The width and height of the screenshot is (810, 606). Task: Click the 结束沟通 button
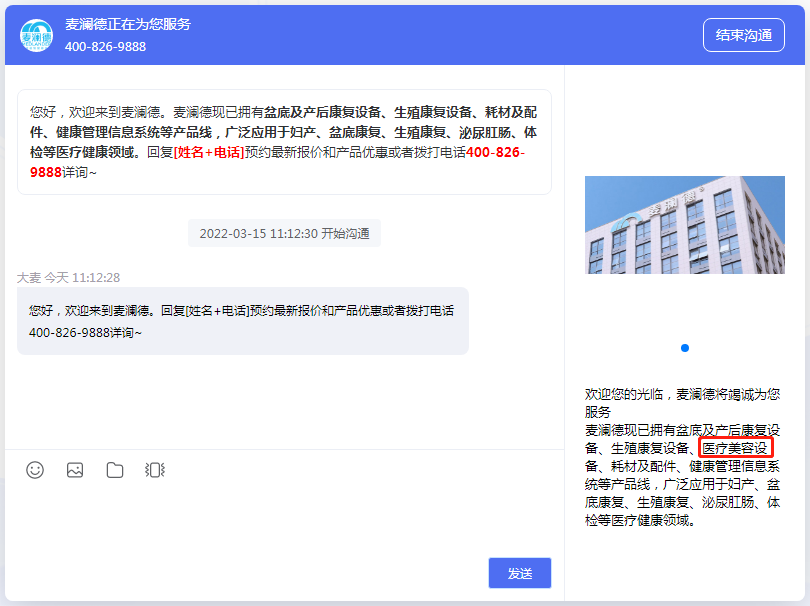point(743,35)
